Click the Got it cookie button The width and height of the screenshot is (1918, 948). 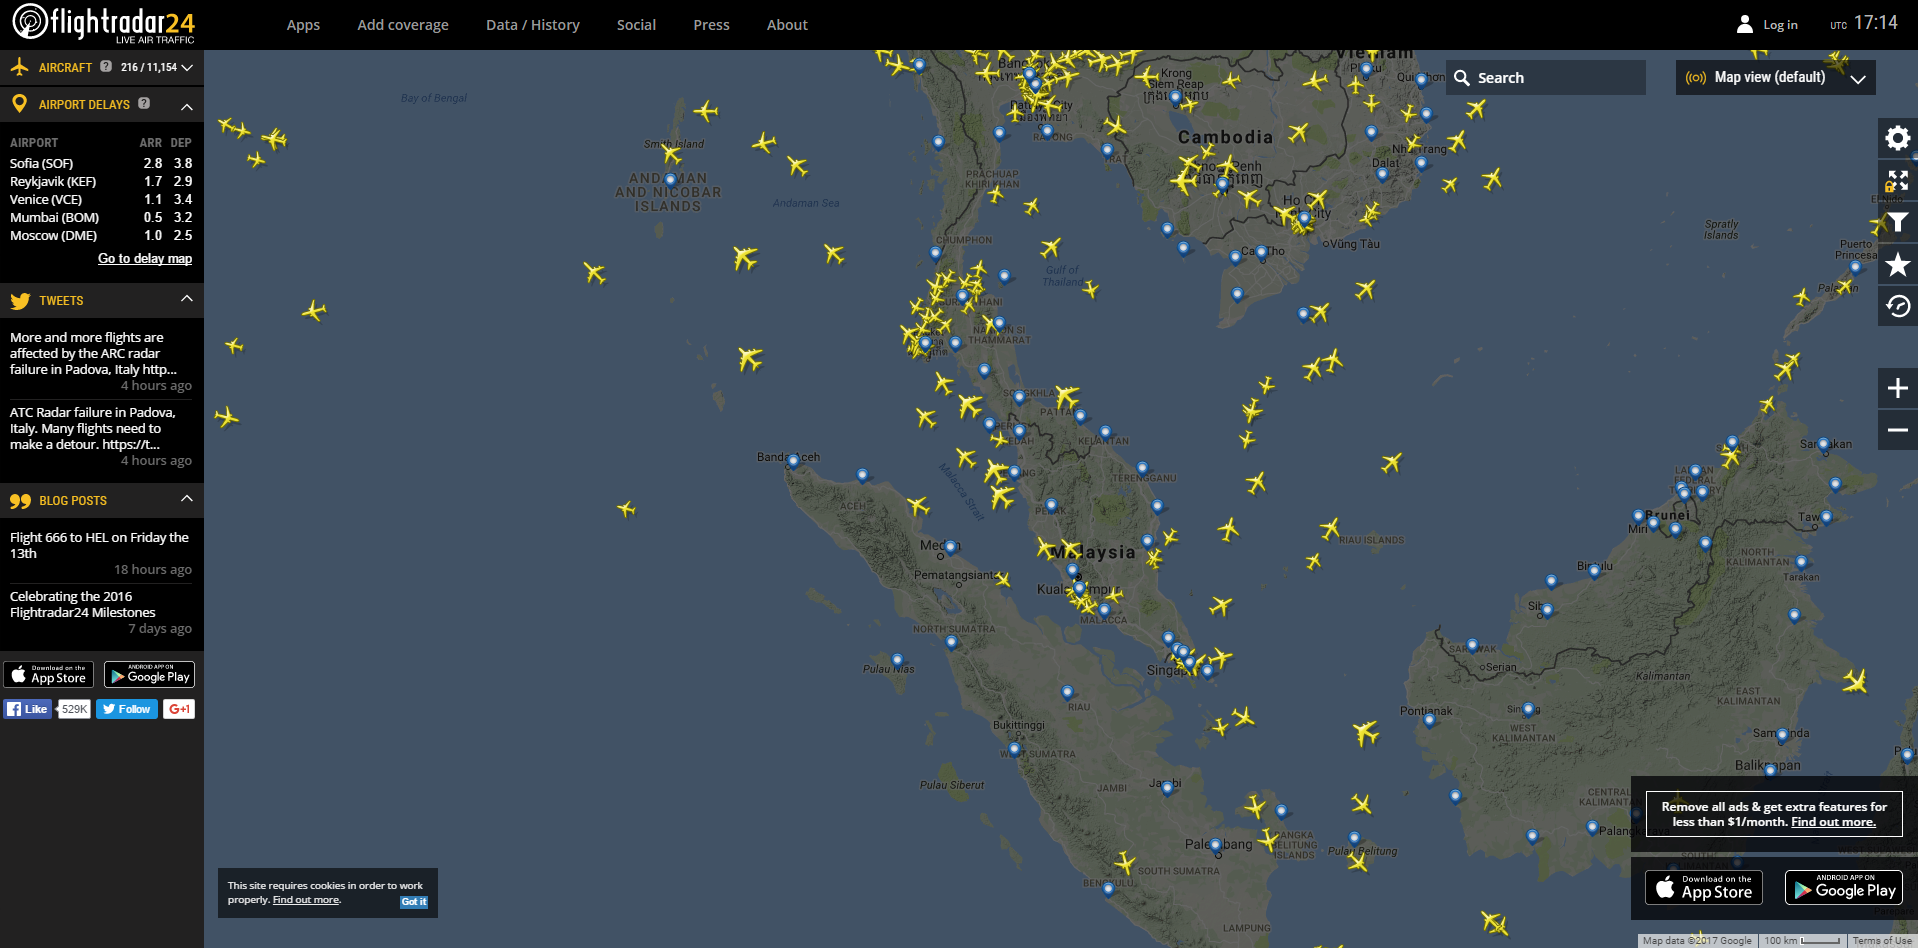click(414, 902)
